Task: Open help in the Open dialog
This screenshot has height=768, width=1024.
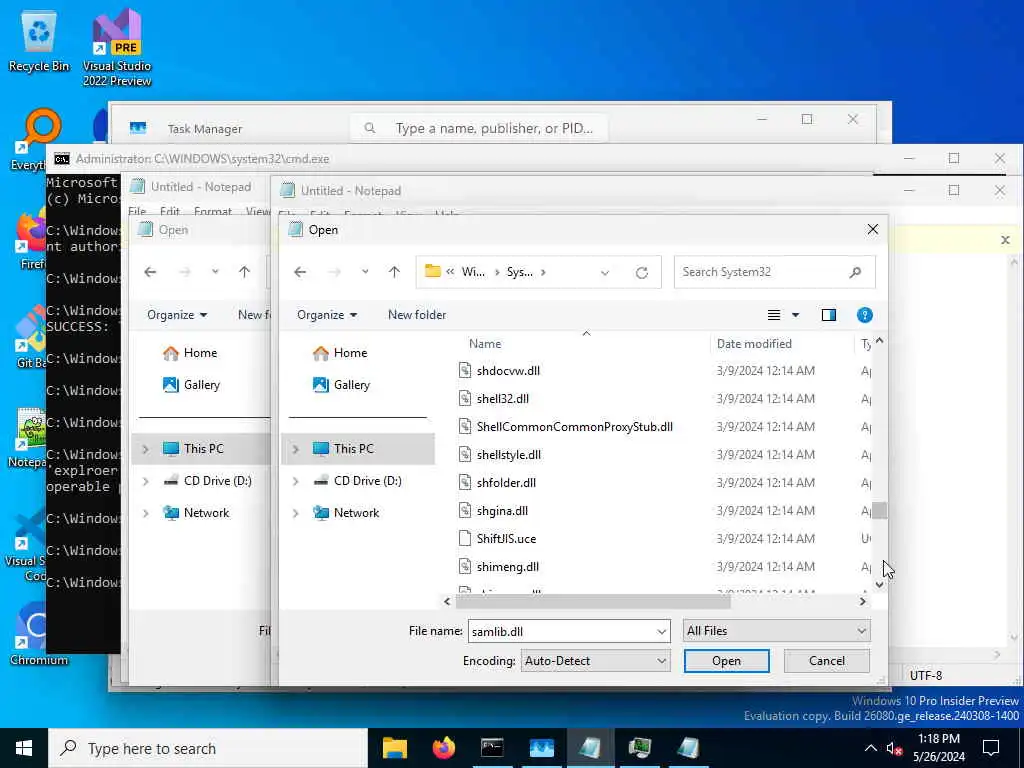Action: (864, 315)
